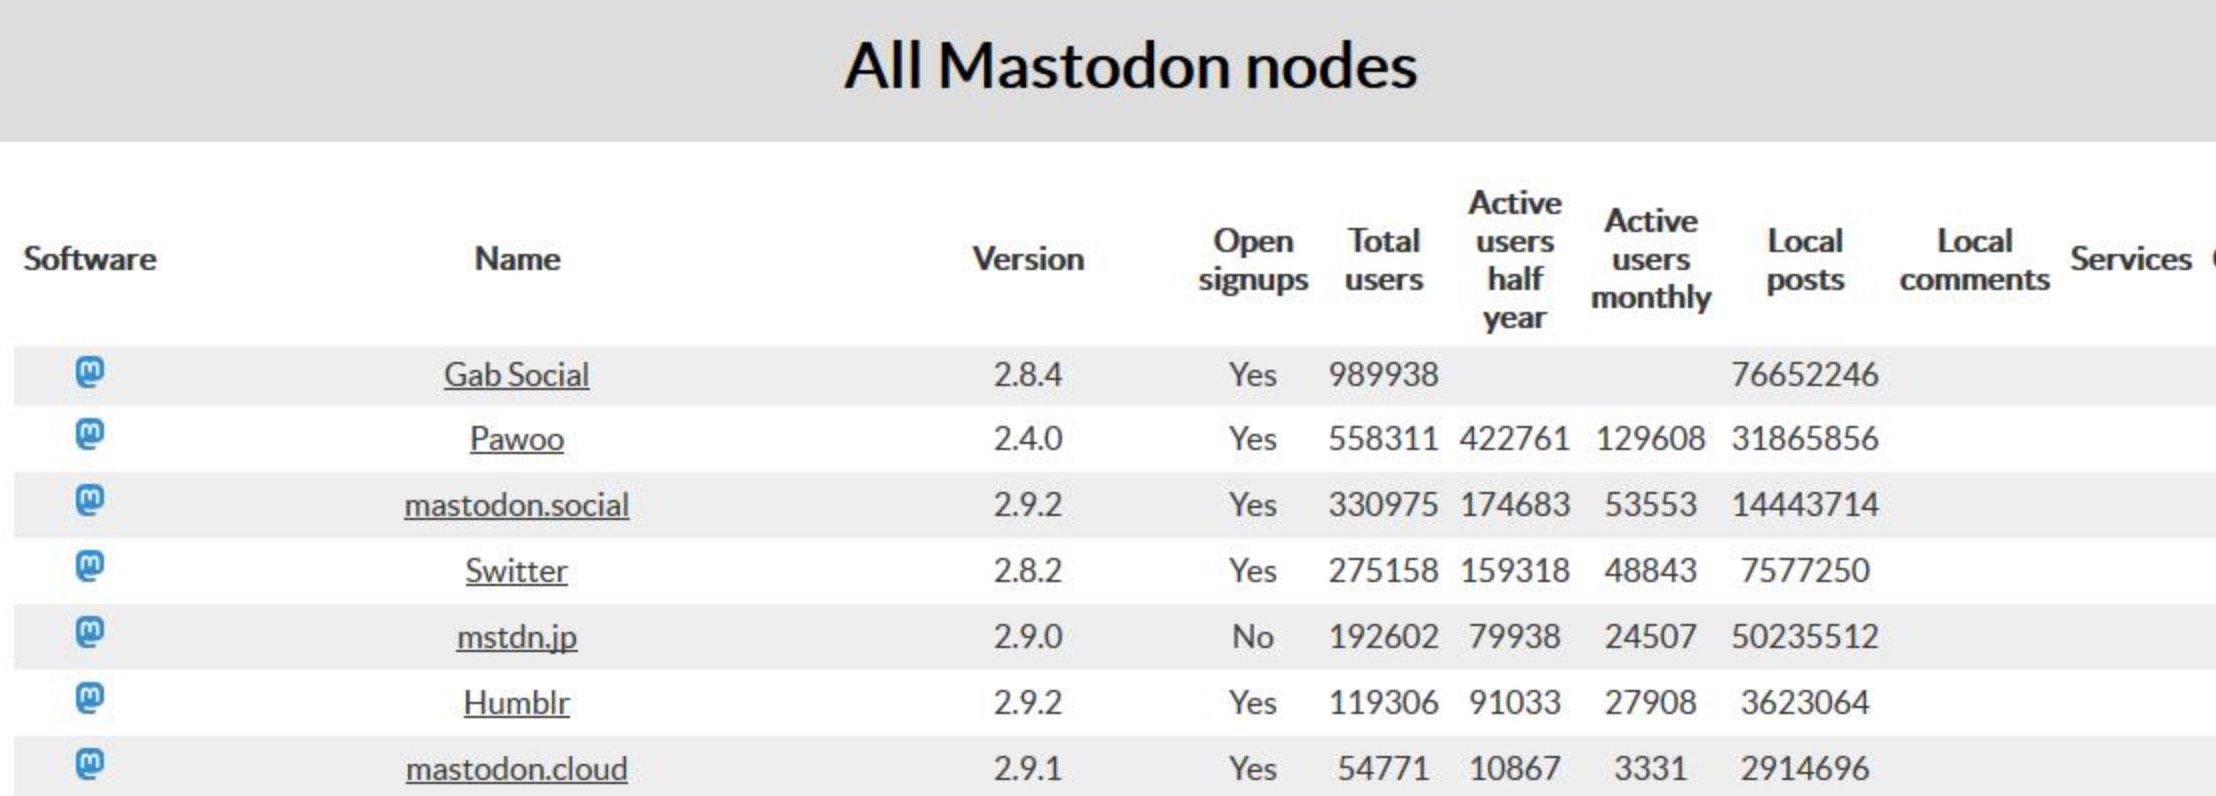Open the Gab Social node link
The image size is (2216, 796).
(x=516, y=375)
